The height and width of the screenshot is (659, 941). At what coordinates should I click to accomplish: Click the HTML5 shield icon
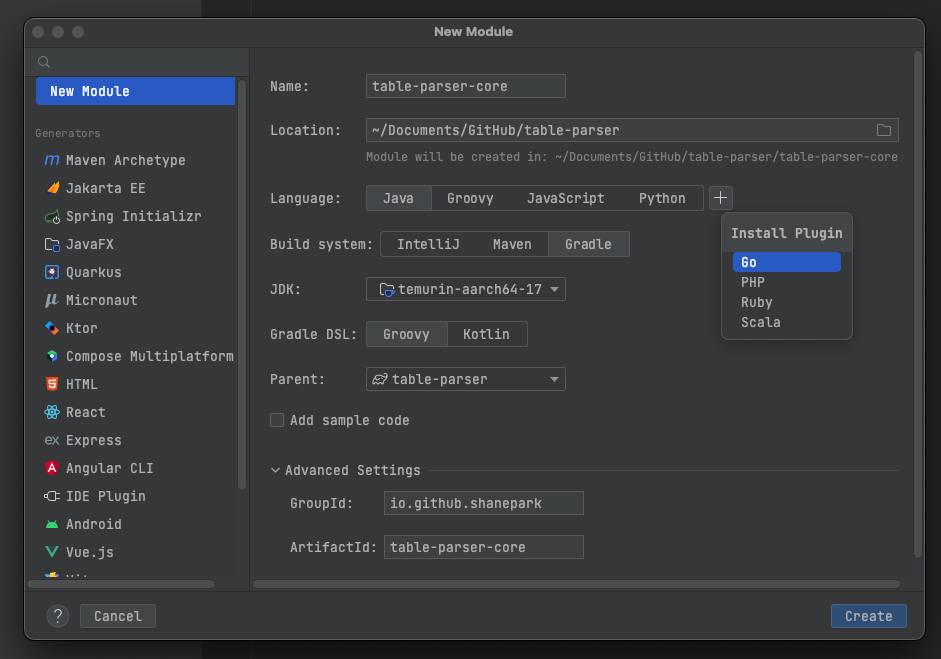click(52, 384)
